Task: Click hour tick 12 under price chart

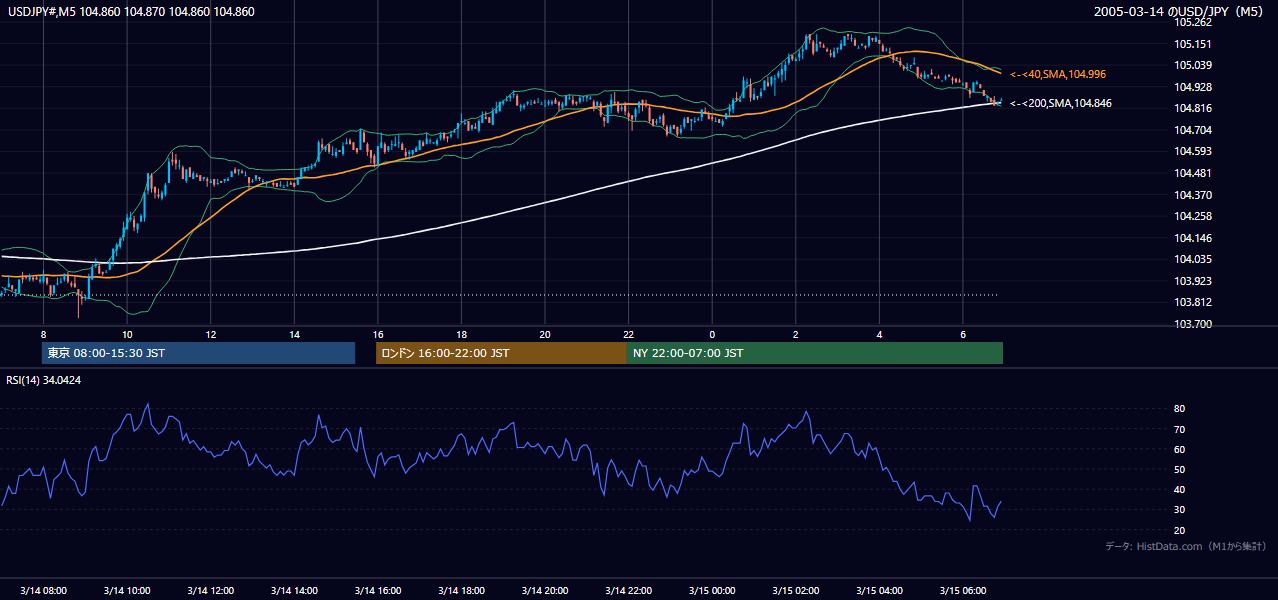Action: coord(211,334)
